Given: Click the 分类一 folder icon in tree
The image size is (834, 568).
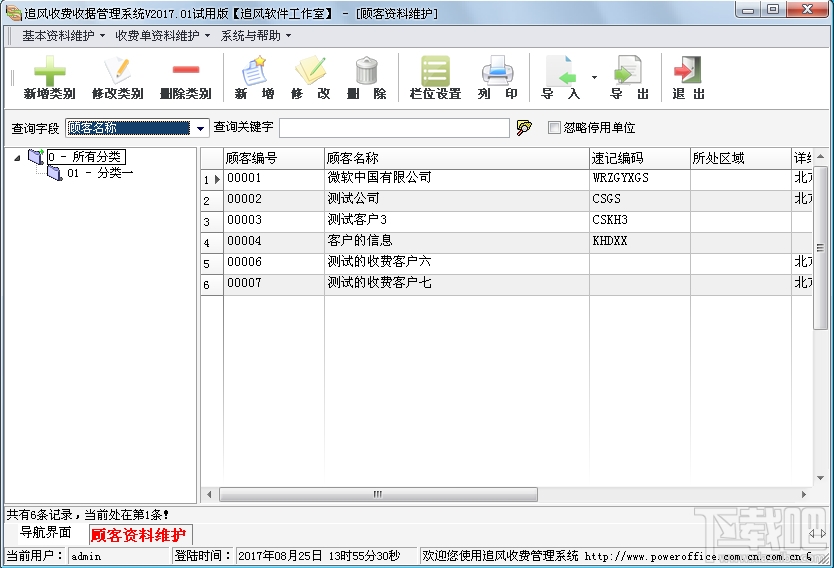Looking at the screenshot, I should click(55, 173).
